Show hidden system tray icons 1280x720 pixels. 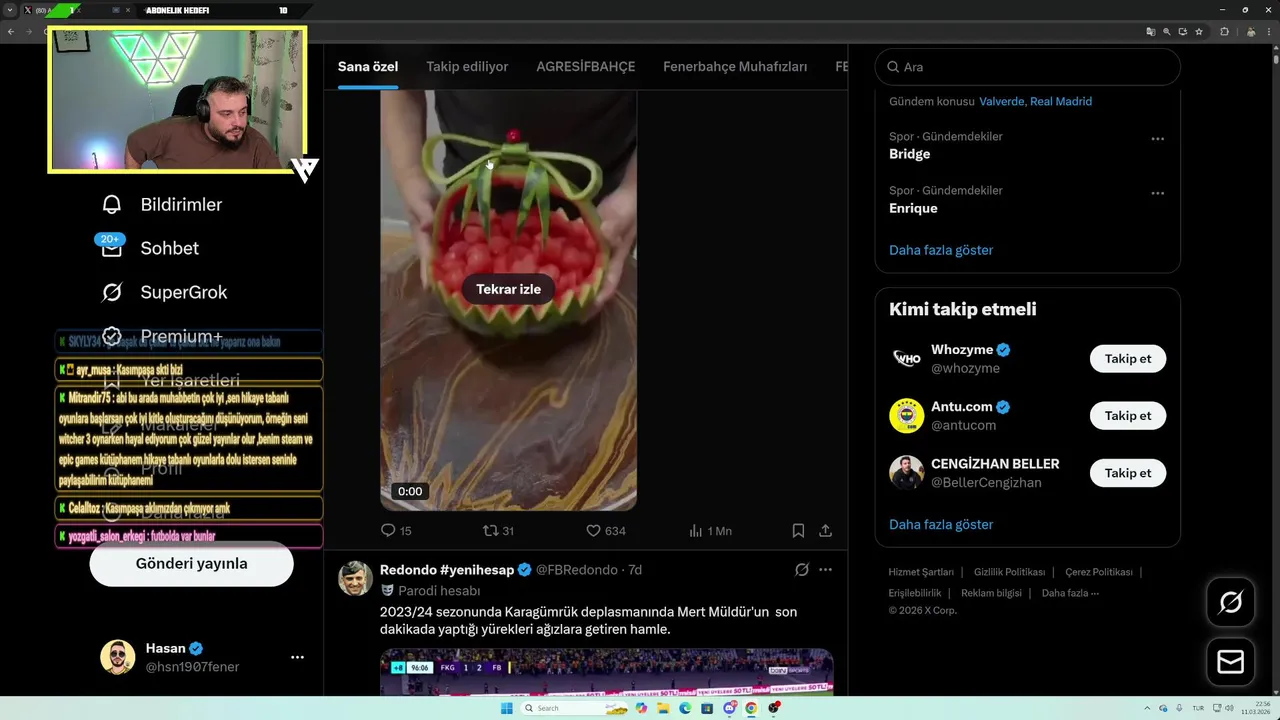click(x=1147, y=708)
